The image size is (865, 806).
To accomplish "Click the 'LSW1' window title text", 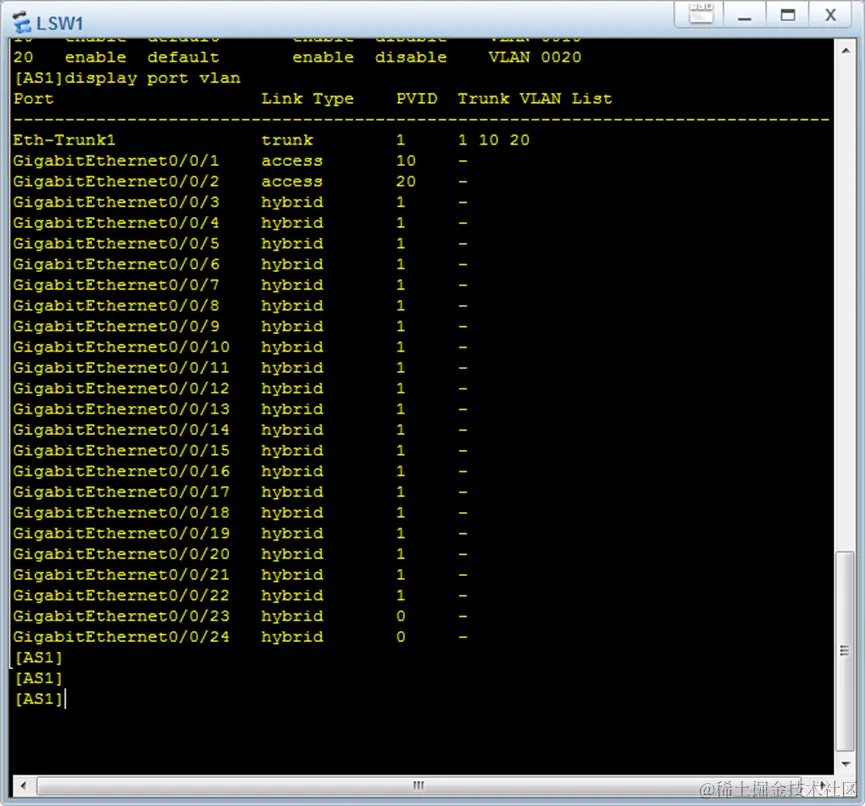I will click(60, 24).
